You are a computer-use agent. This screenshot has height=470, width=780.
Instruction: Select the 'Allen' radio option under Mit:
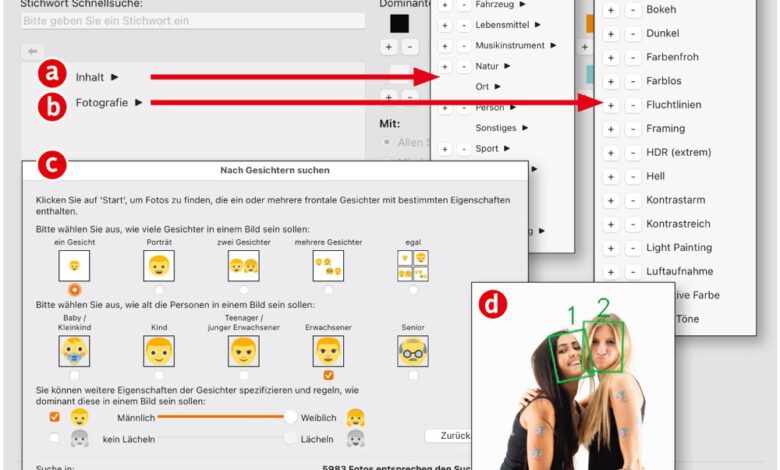[x=387, y=142]
